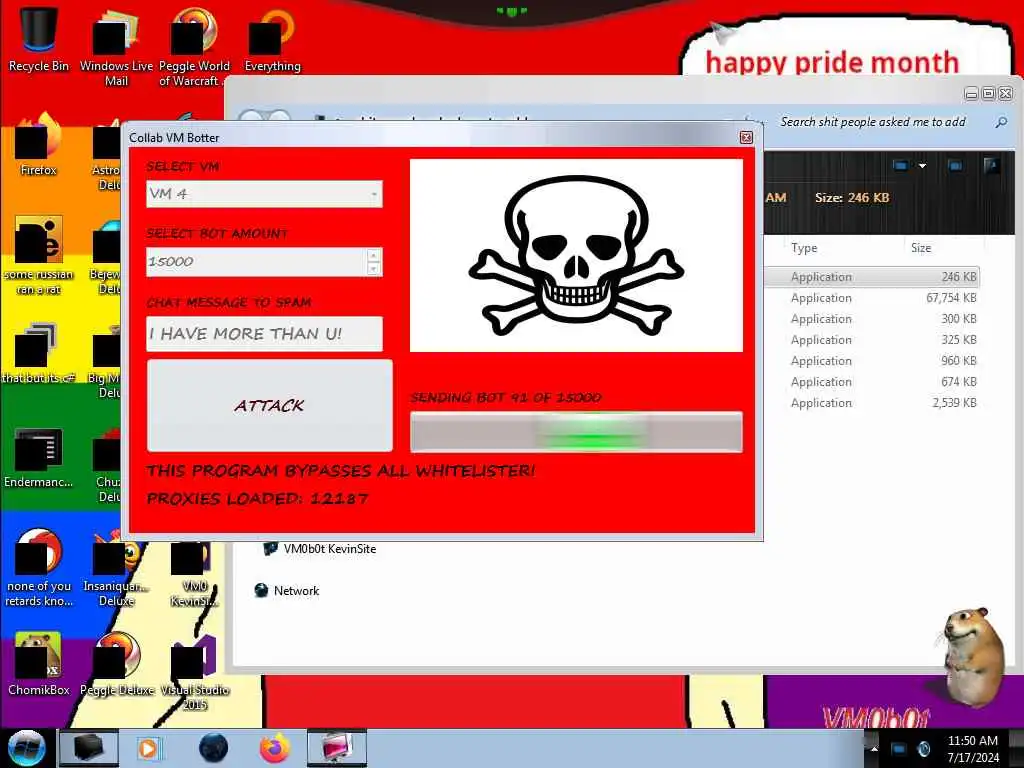1024x768 pixels.
Task: Click the change view icon in explorer toolbar
Action: point(901,166)
